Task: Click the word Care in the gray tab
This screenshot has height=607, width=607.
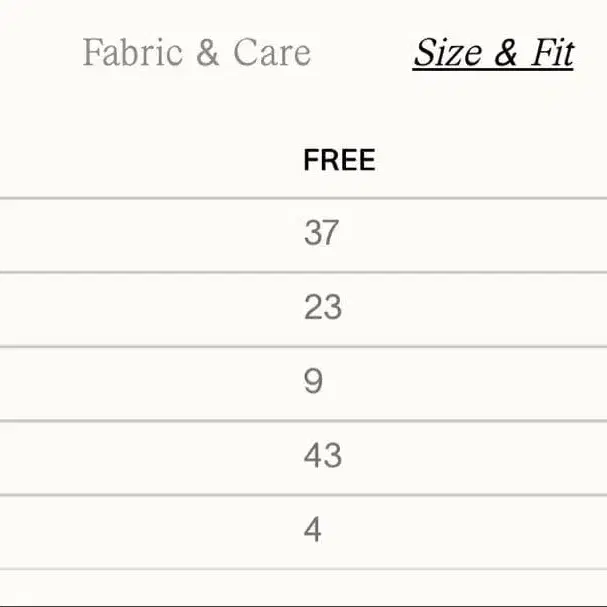Action: click(272, 53)
